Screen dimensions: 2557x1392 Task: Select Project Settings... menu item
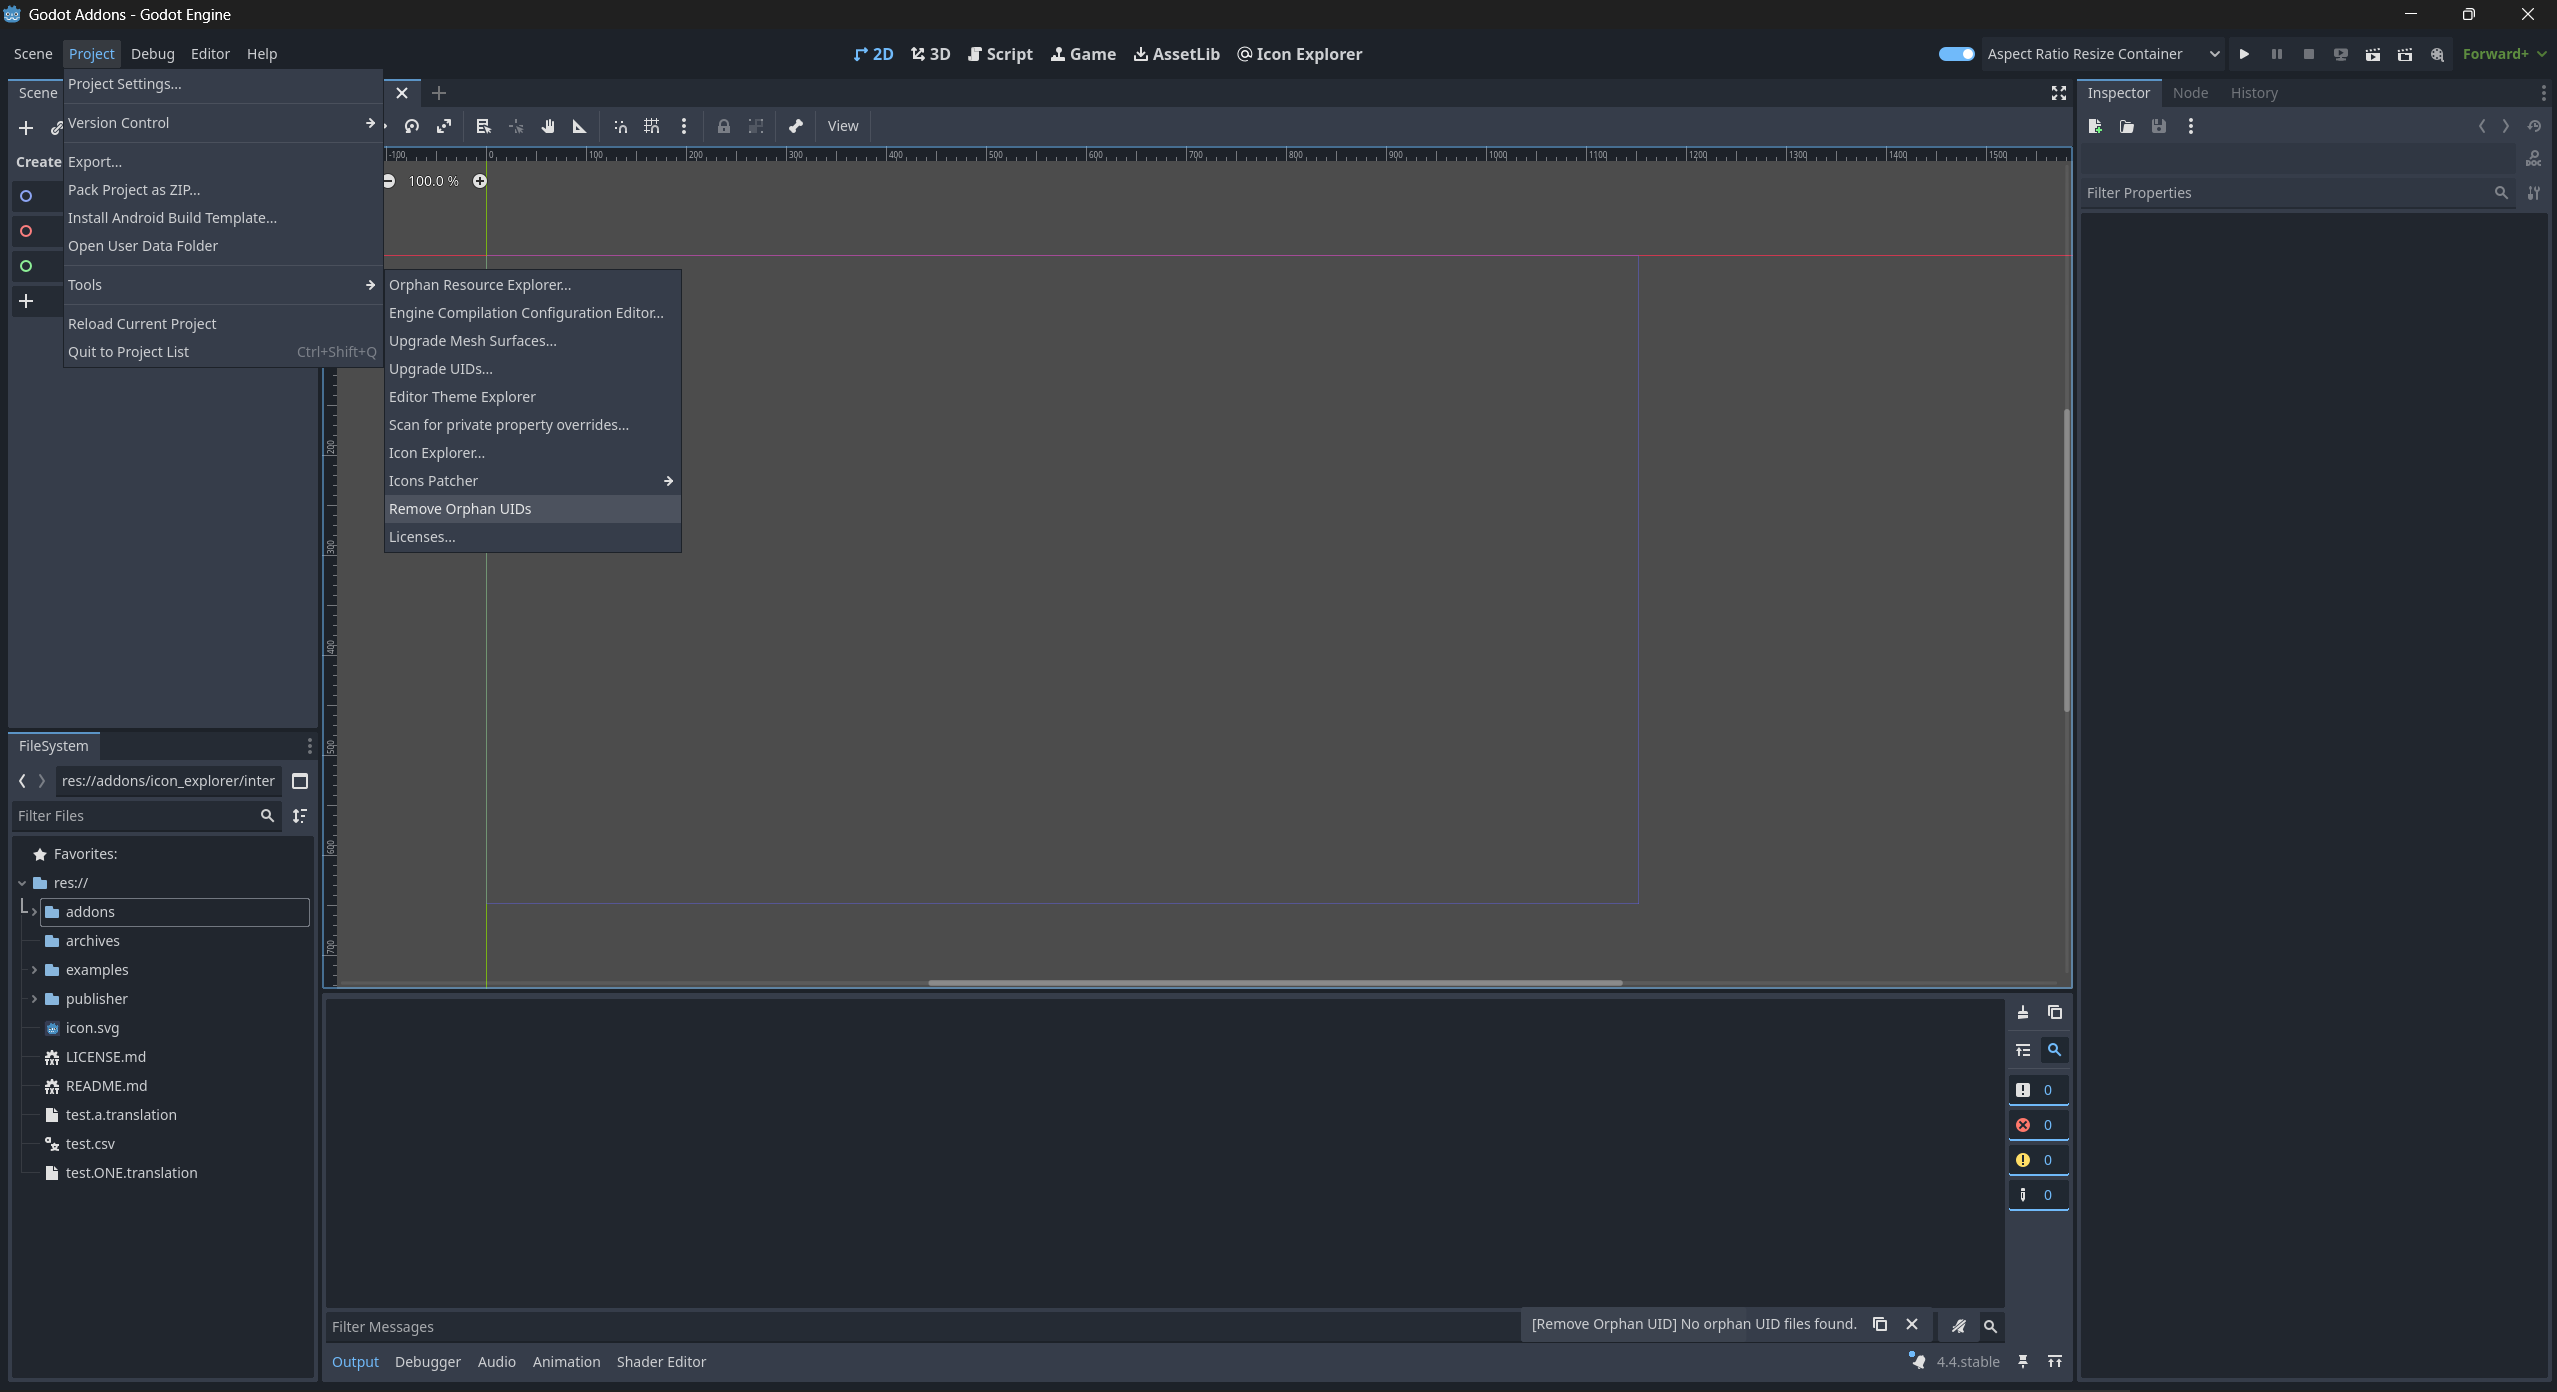[223, 84]
